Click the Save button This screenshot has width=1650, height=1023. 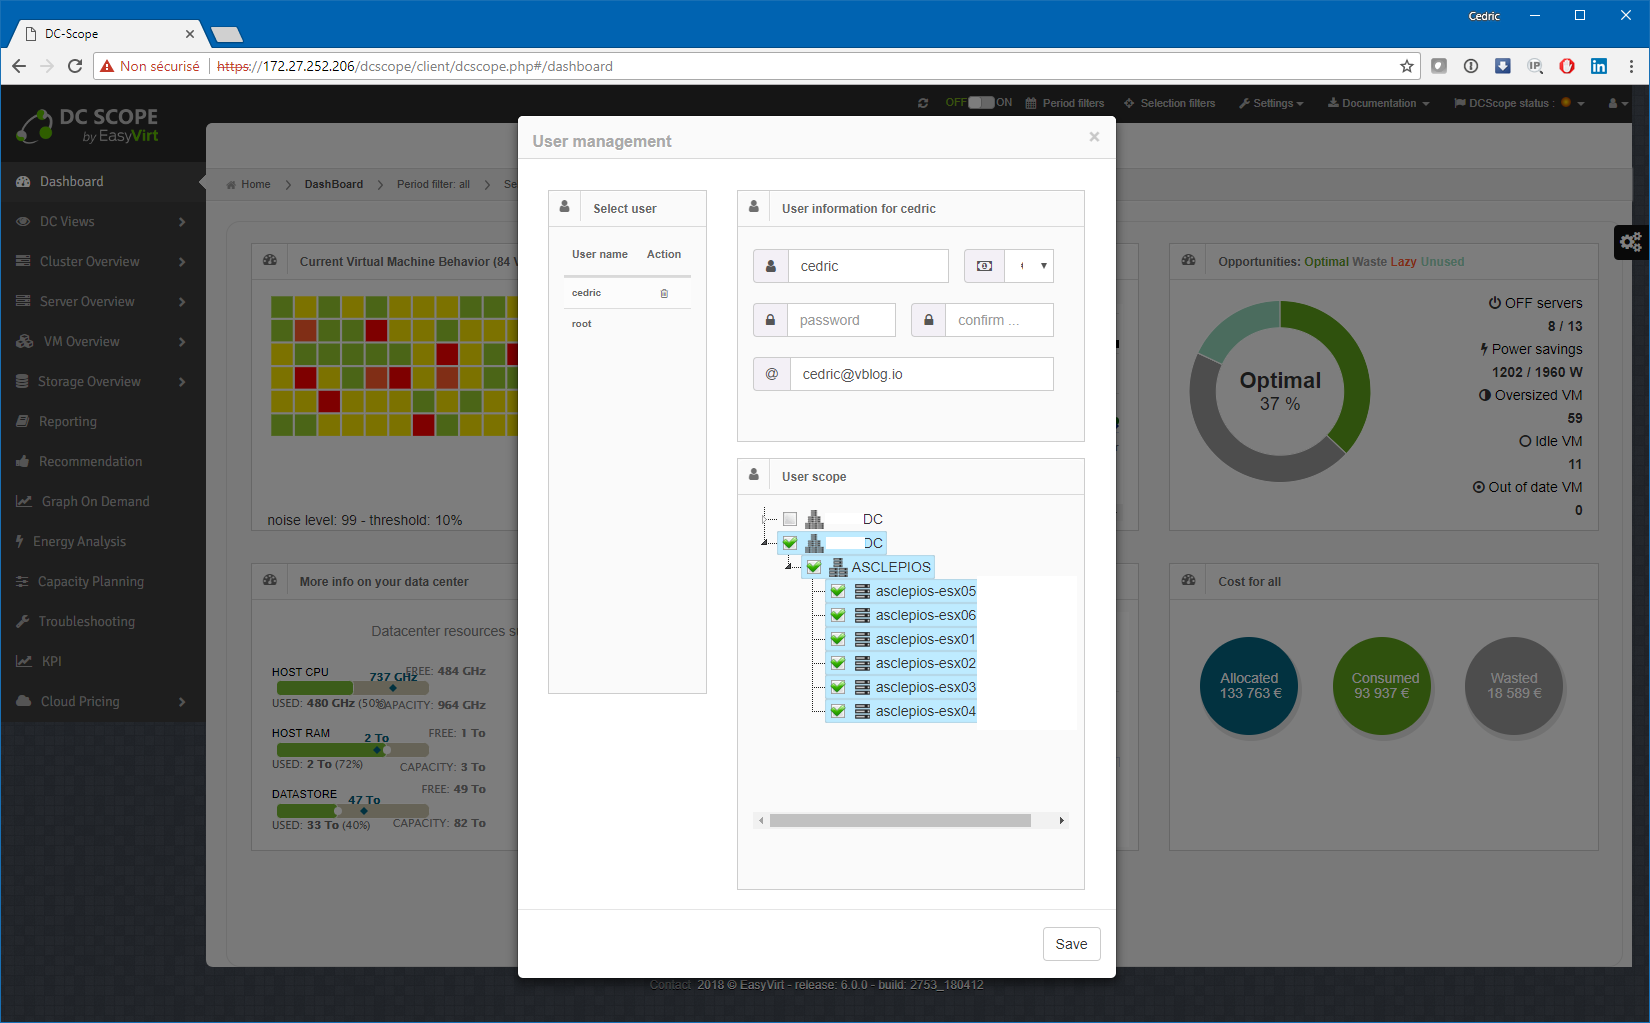point(1071,944)
